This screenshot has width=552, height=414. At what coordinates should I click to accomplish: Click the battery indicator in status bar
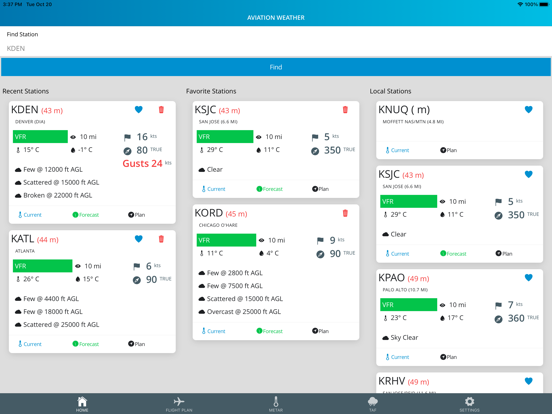pyautogui.click(x=544, y=4)
